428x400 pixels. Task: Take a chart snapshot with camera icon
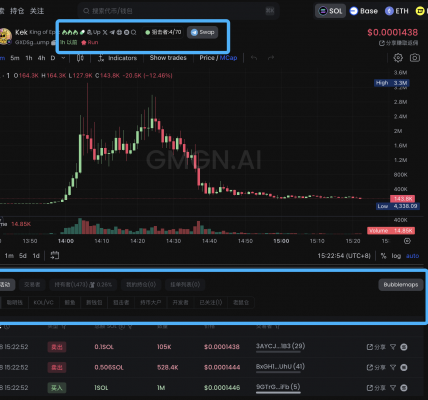pos(415,58)
